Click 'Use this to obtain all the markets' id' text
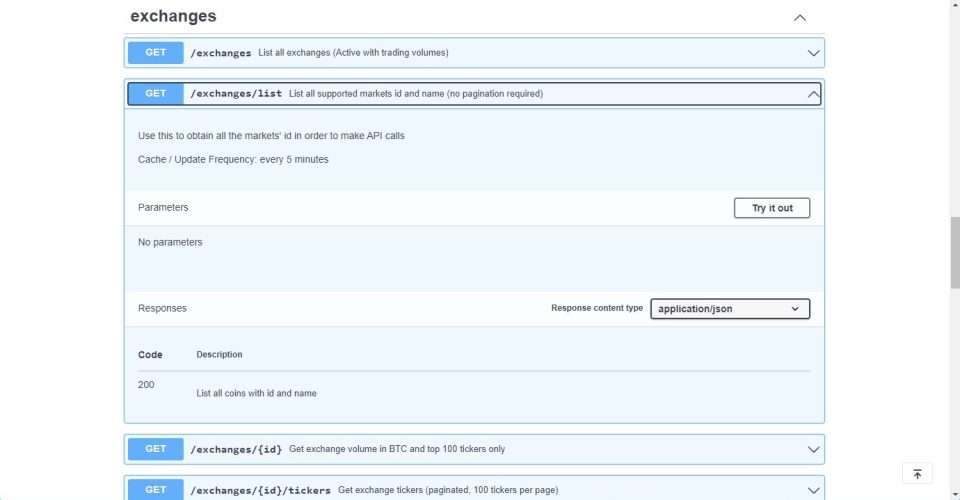 point(271,136)
